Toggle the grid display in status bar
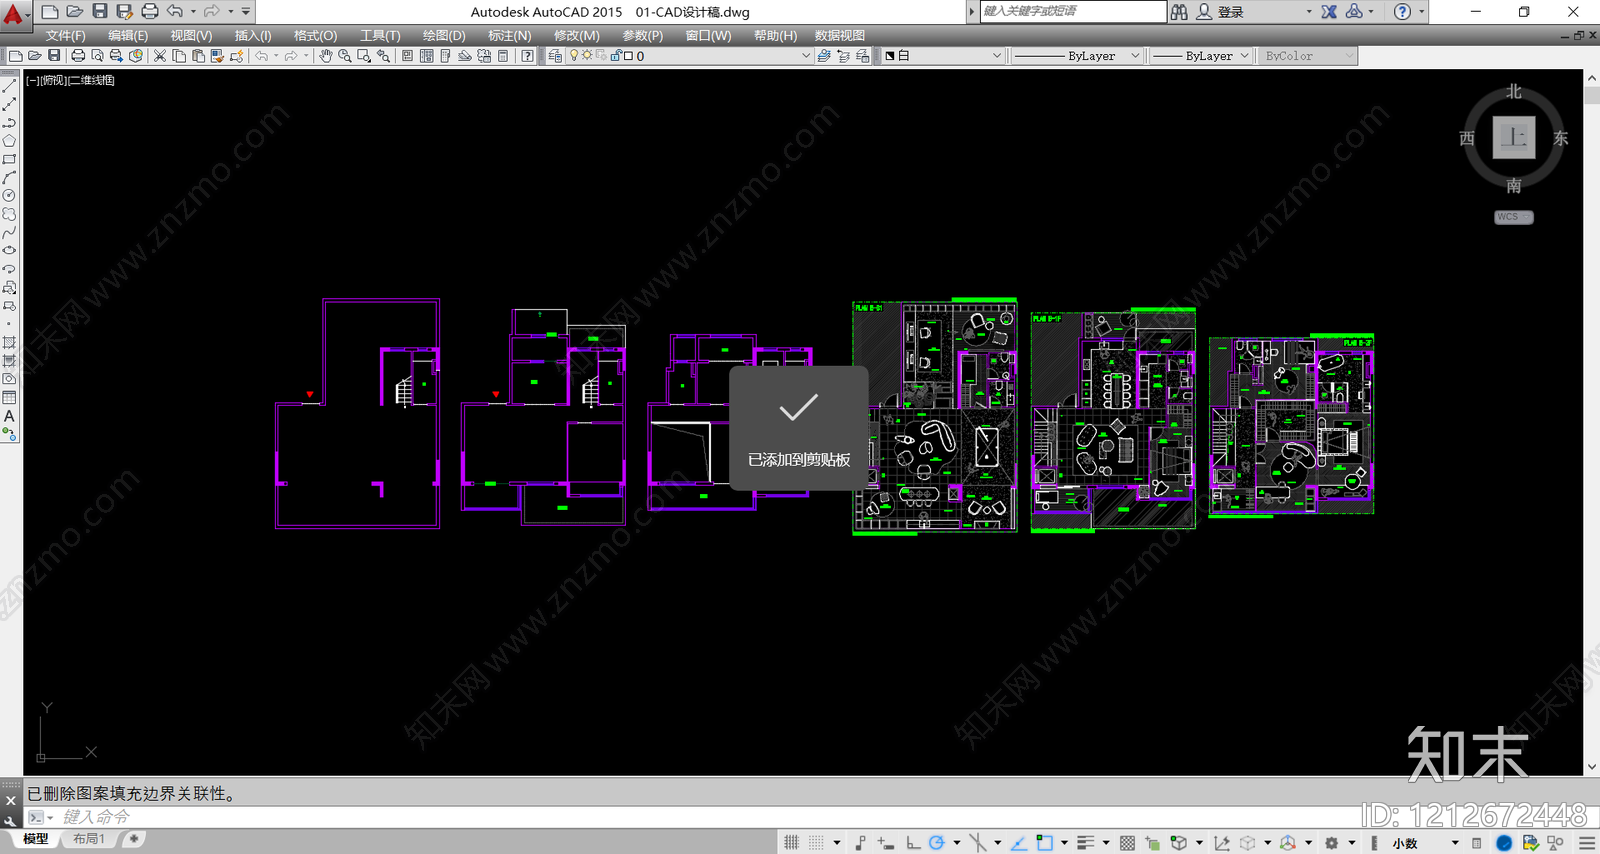 pyautogui.click(x=791, y=843)
